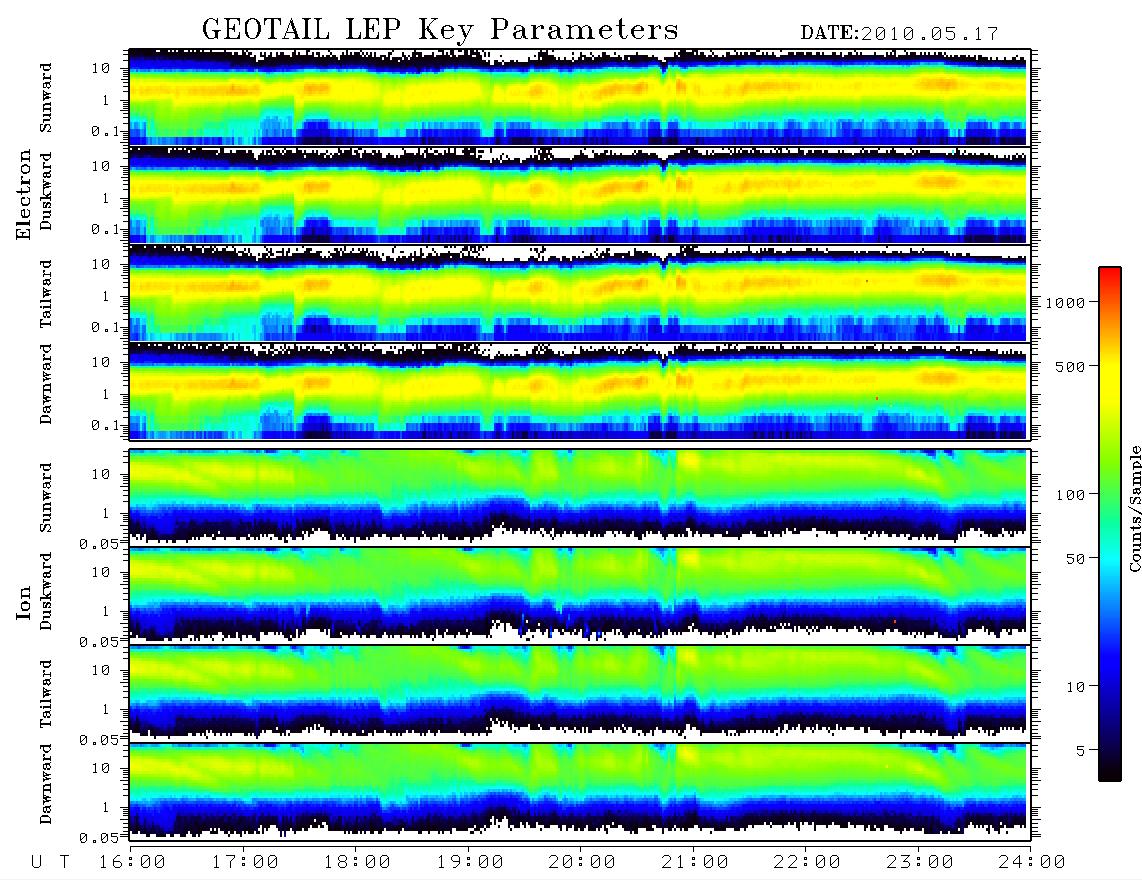The width and height of the screenshot is (1142, 880).
Task: Select the Ion 'Dawnward' panel label
Action: pyautogui.click(x=46, y=784)
